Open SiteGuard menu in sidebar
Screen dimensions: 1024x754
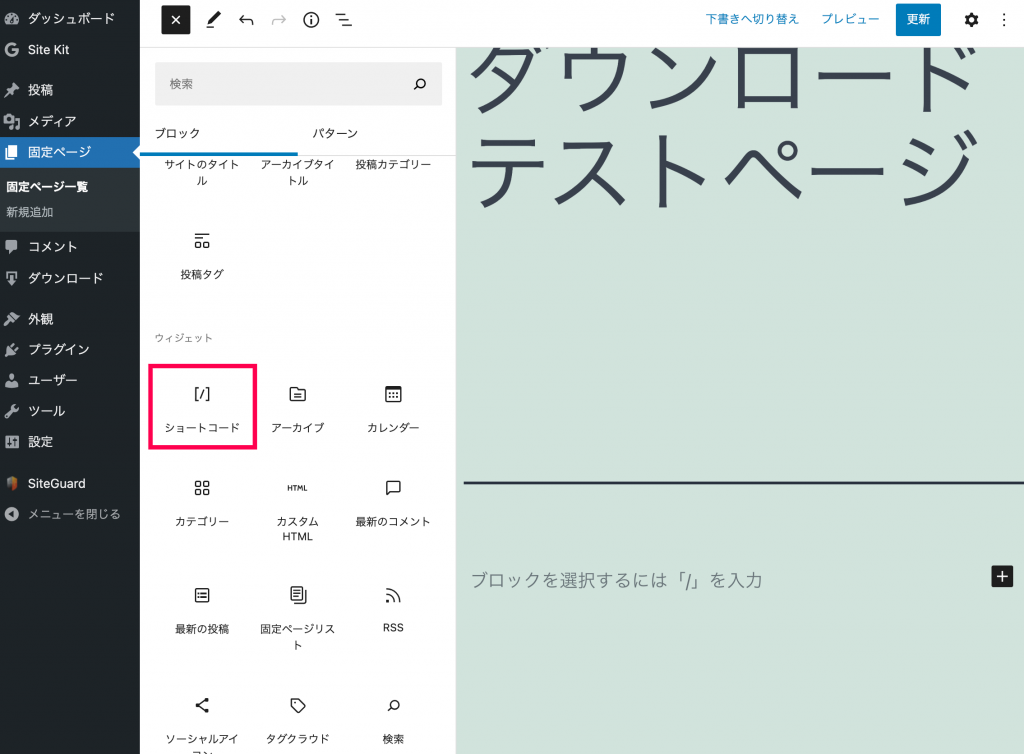(70, 483)
